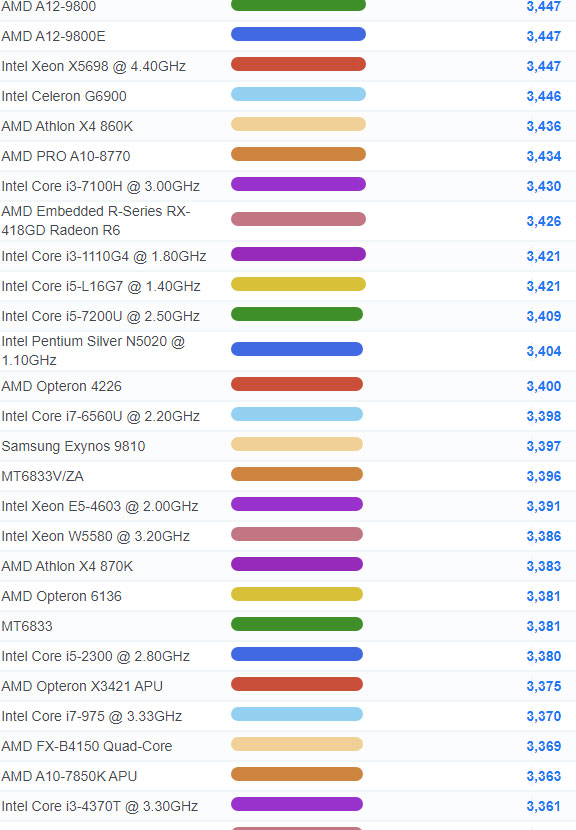Click the AMD Athlon X4 870K name

tap(67, 566)
